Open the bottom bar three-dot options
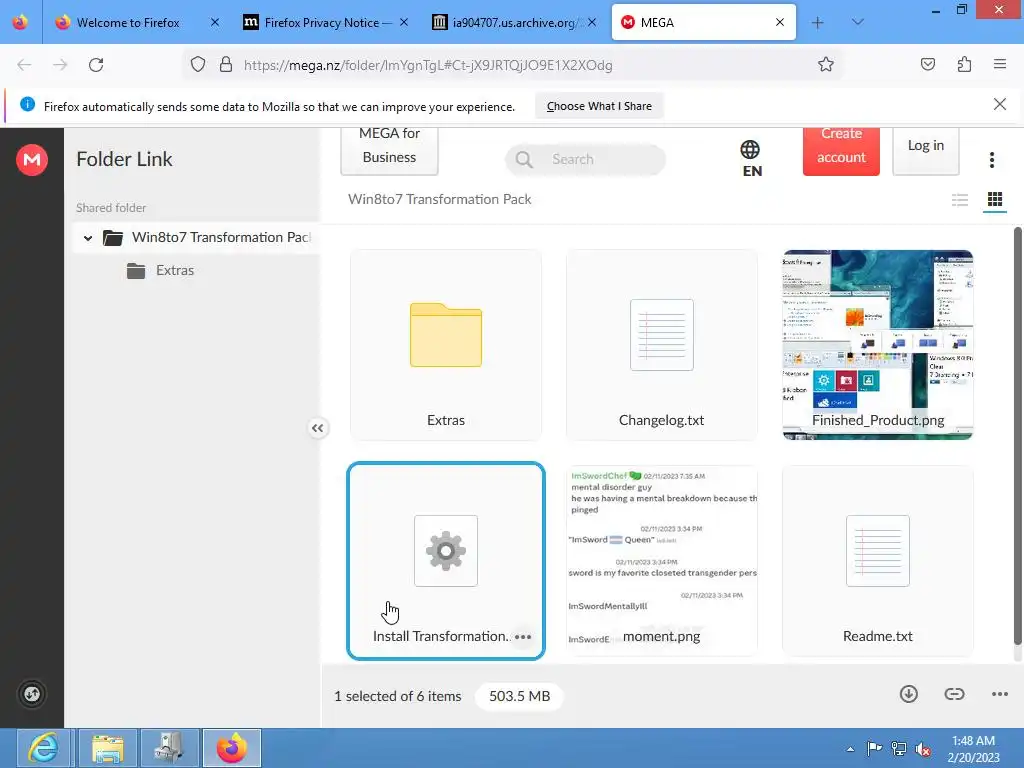The width and height of the screenshot is (1024, 768). 1000,694
